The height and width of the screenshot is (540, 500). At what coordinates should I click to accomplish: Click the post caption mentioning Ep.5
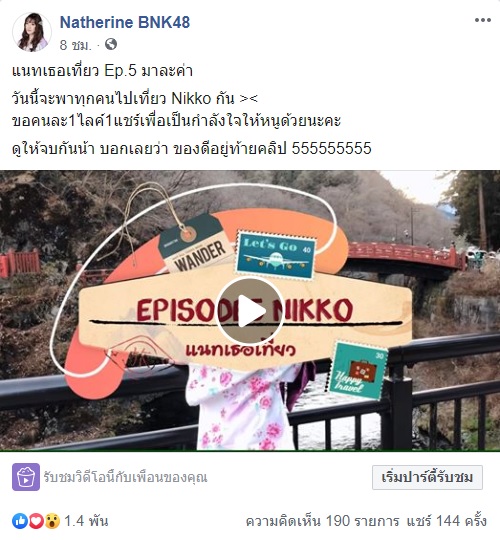102,71
